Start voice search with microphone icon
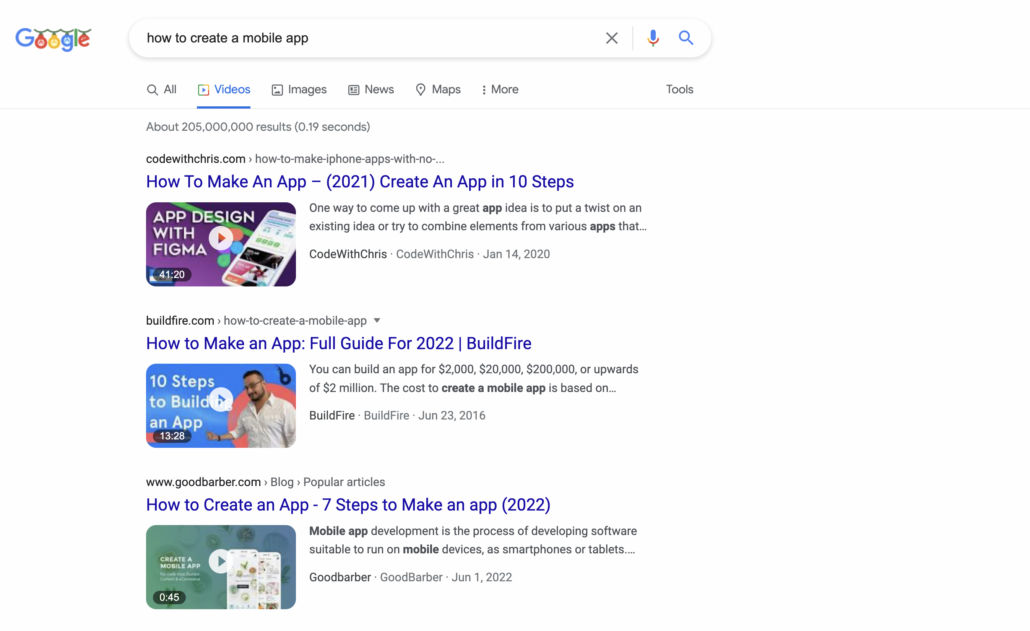 653,38
